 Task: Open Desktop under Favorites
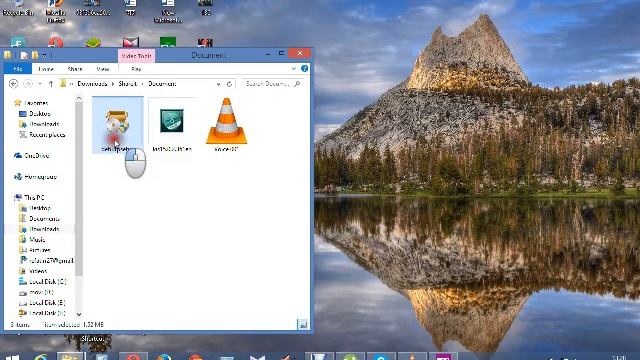tap(35, 113)
